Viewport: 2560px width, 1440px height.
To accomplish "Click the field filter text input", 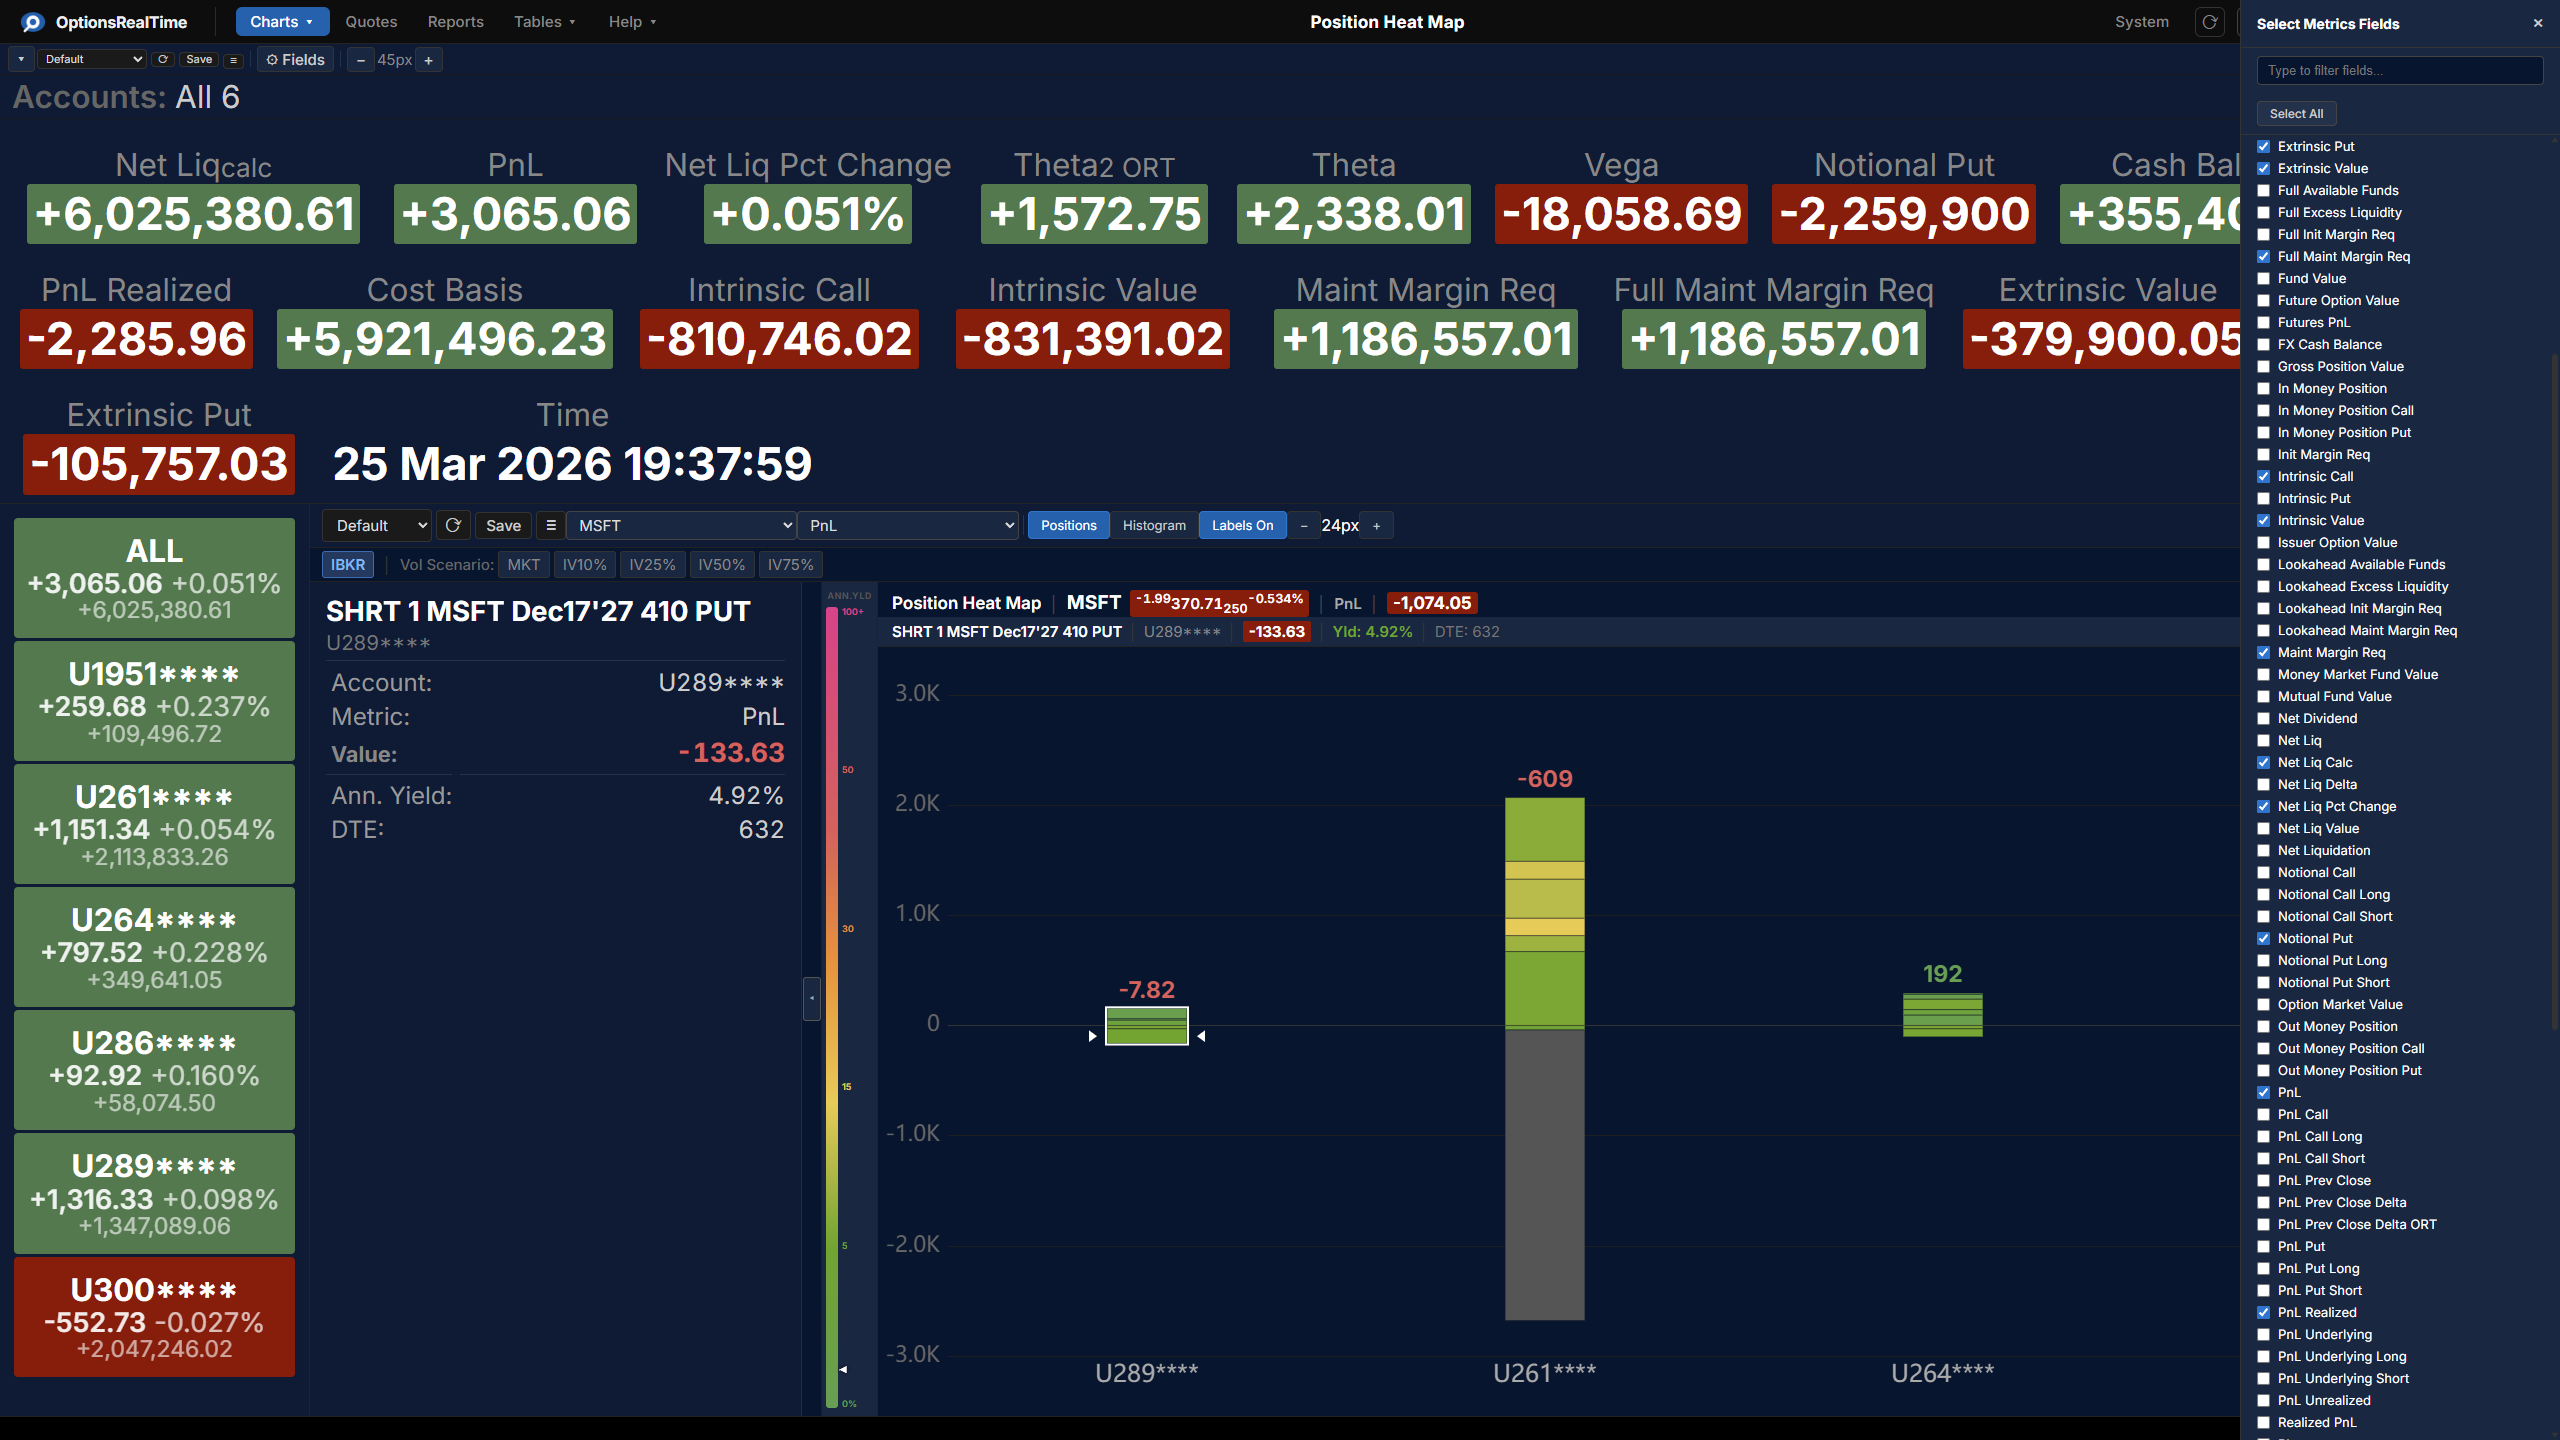I will coord(2400,70).
